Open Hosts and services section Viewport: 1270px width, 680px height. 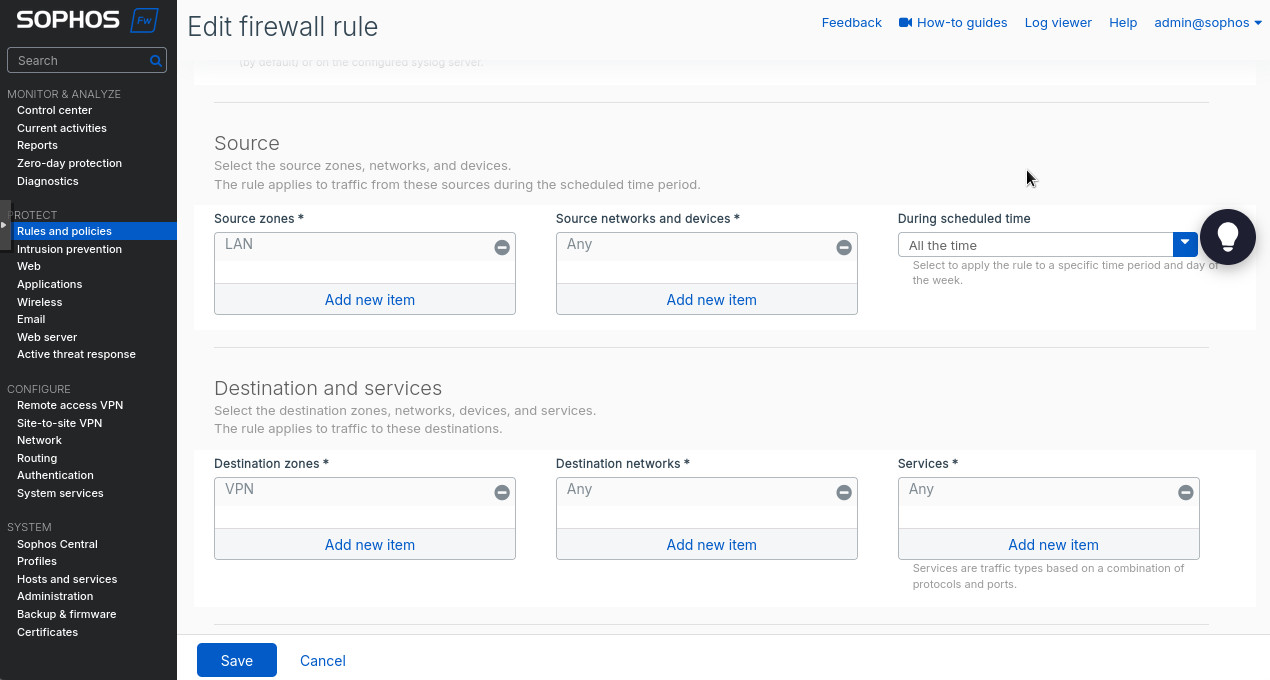[67, 579]
